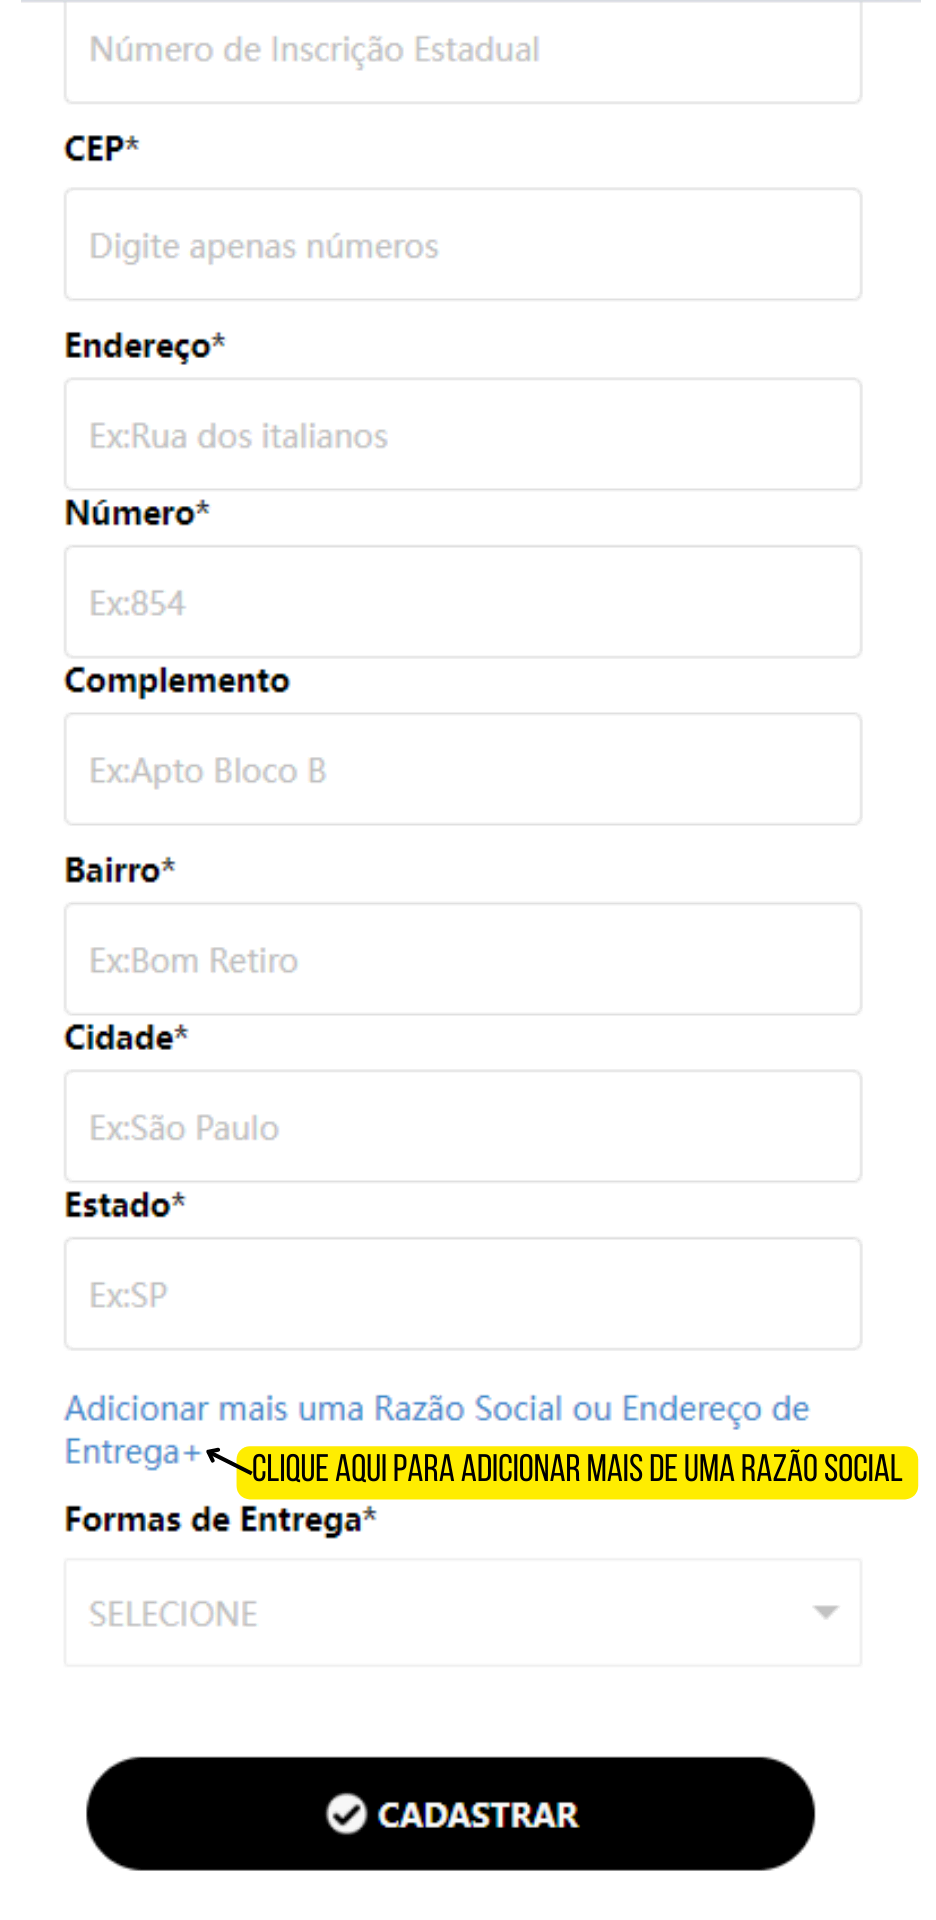Click the Complemento "Ex:Apto Bloco B" field
The image size is (936, 1920).
tap(463, 769)
